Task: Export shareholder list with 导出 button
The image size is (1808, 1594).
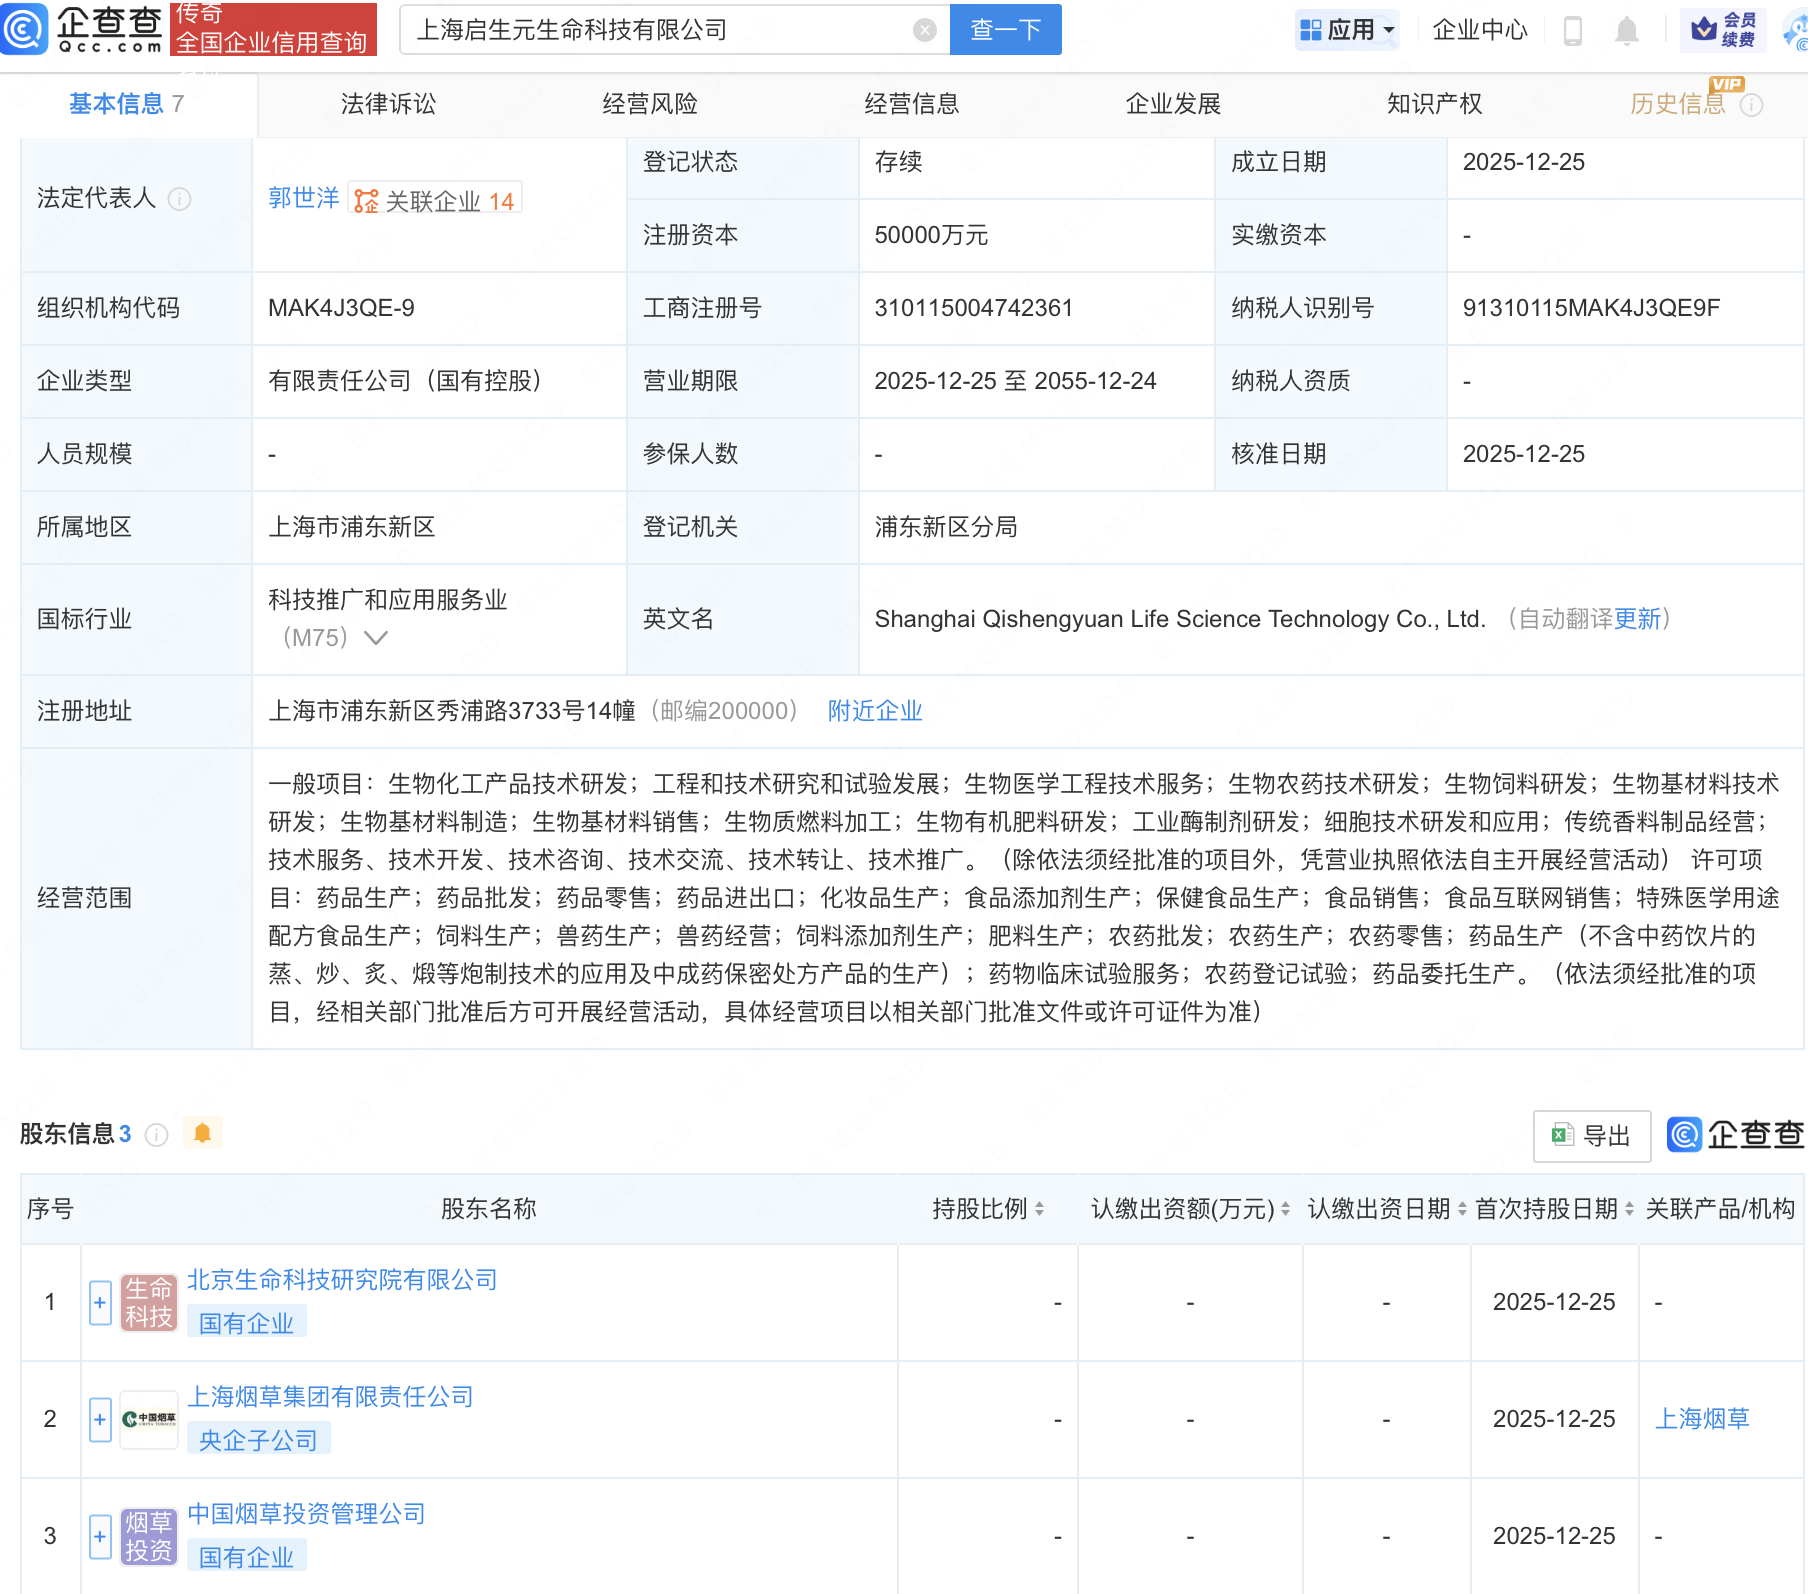Action: click(x=1592, y=1136)
